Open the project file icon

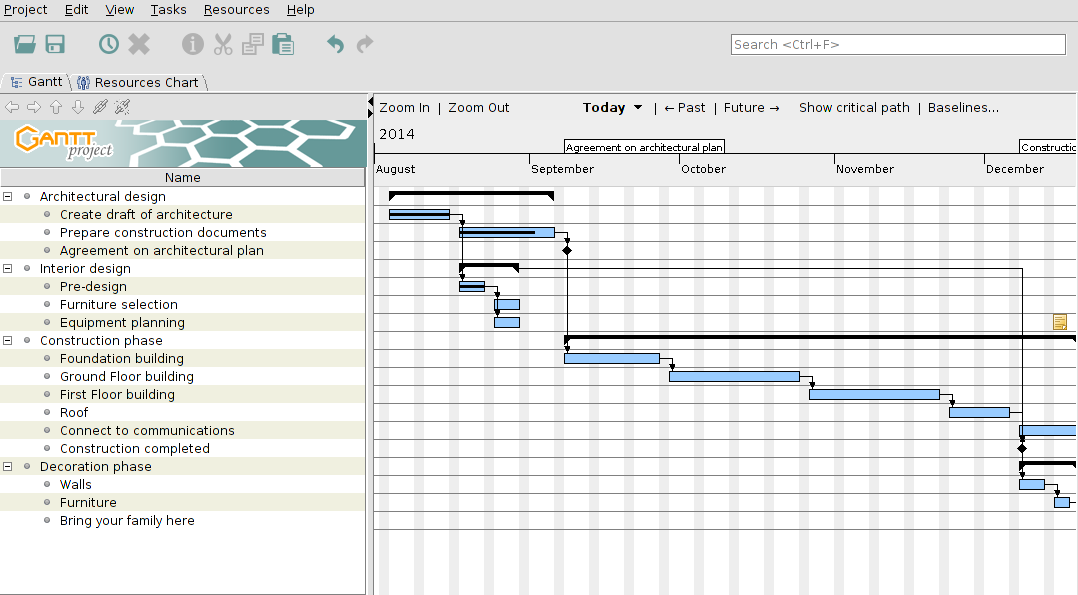pos(25,45)
